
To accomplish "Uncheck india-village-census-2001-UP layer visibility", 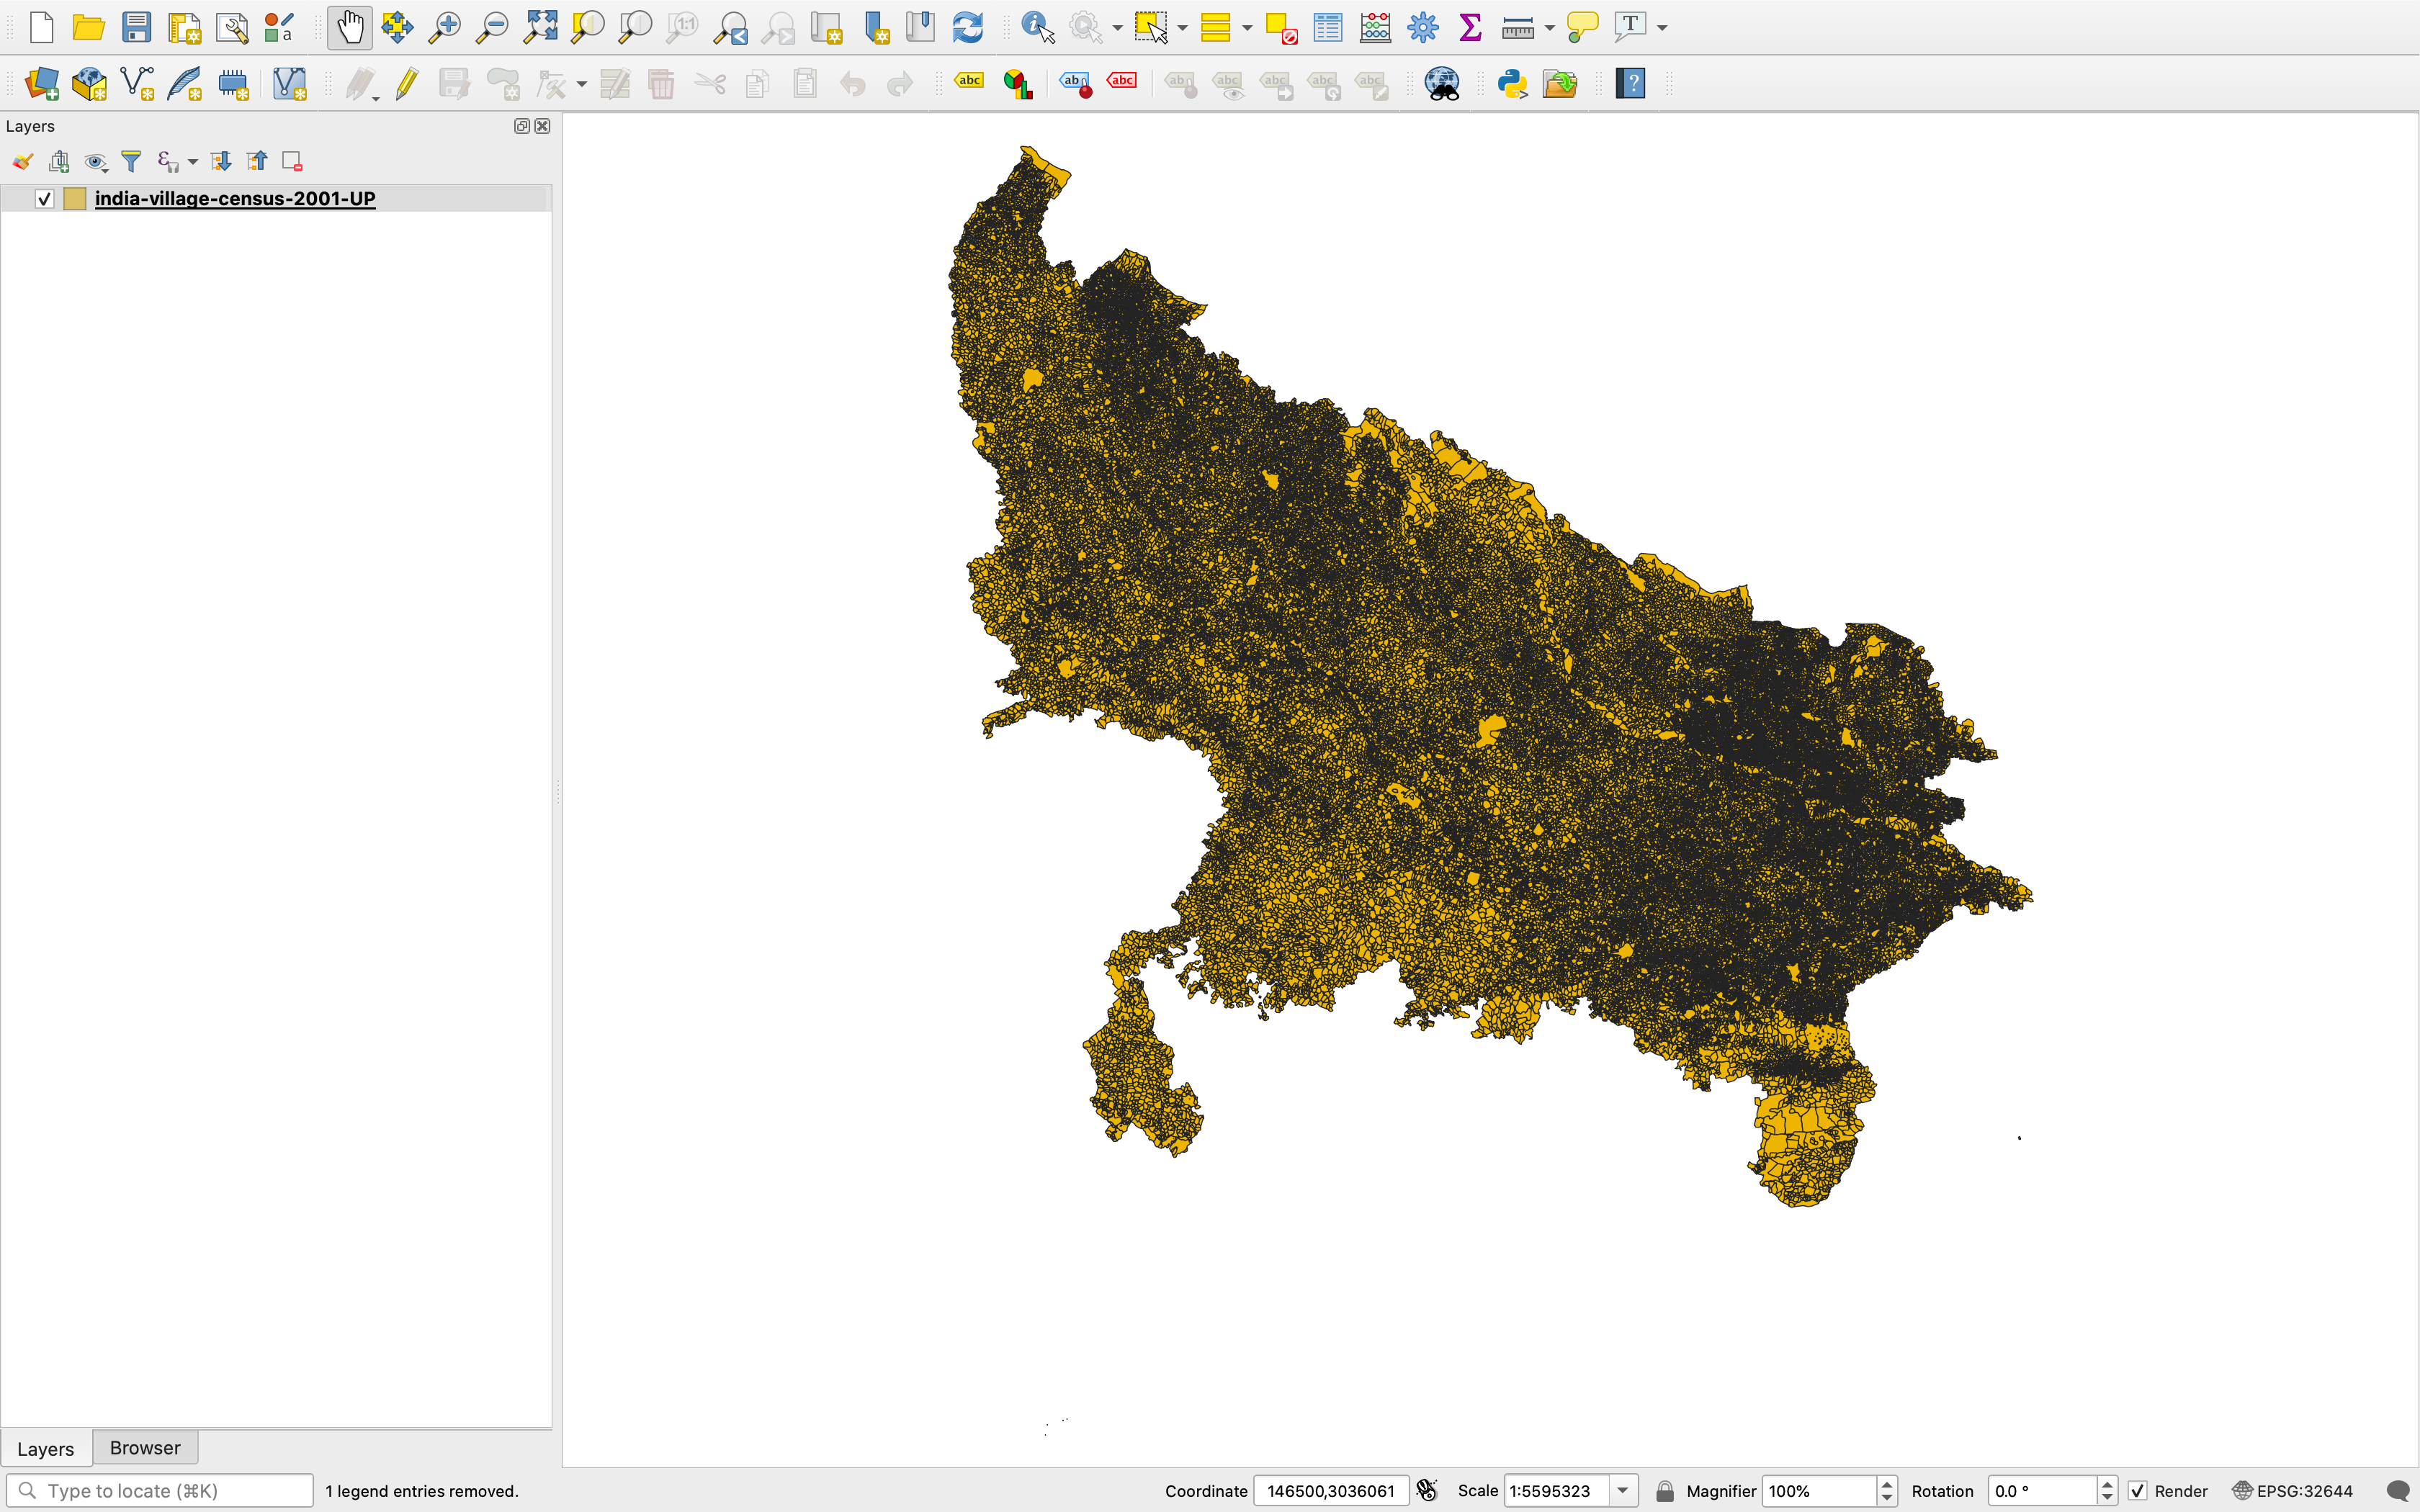I will click(44, 199).
